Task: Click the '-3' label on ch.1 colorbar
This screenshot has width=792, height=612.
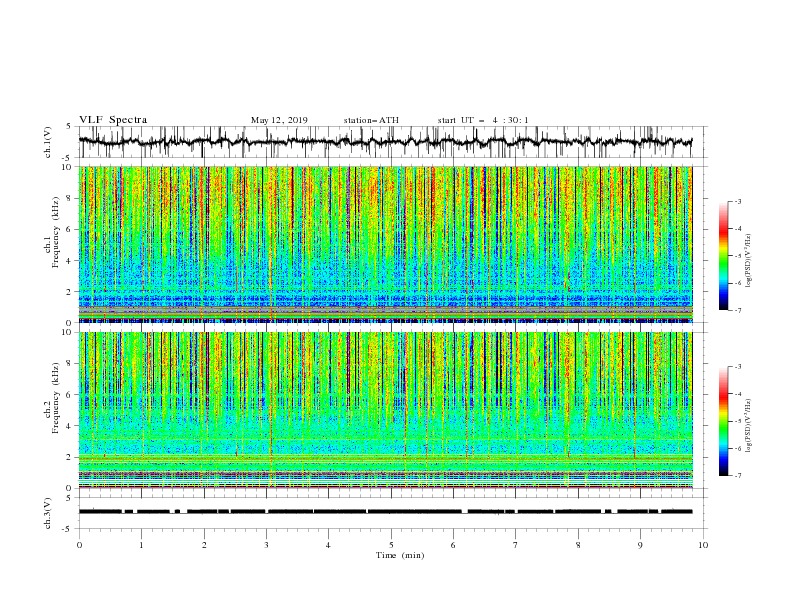Action: 737,201
